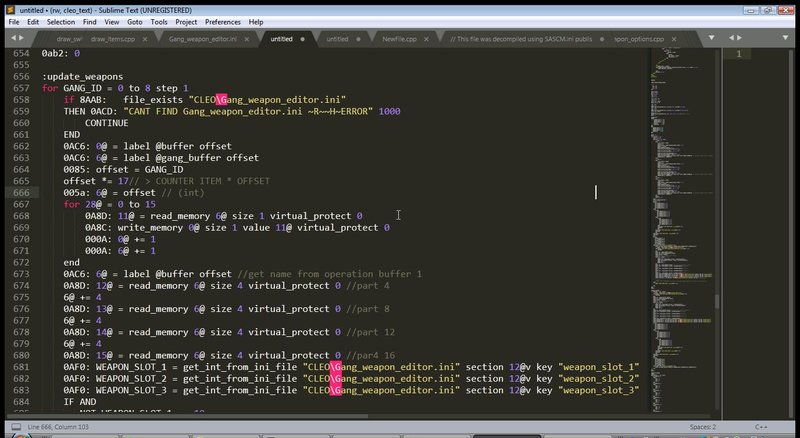Click the CONTINUE keyword on line 660
Screen dimensions: 800x438
click(106, 123)
